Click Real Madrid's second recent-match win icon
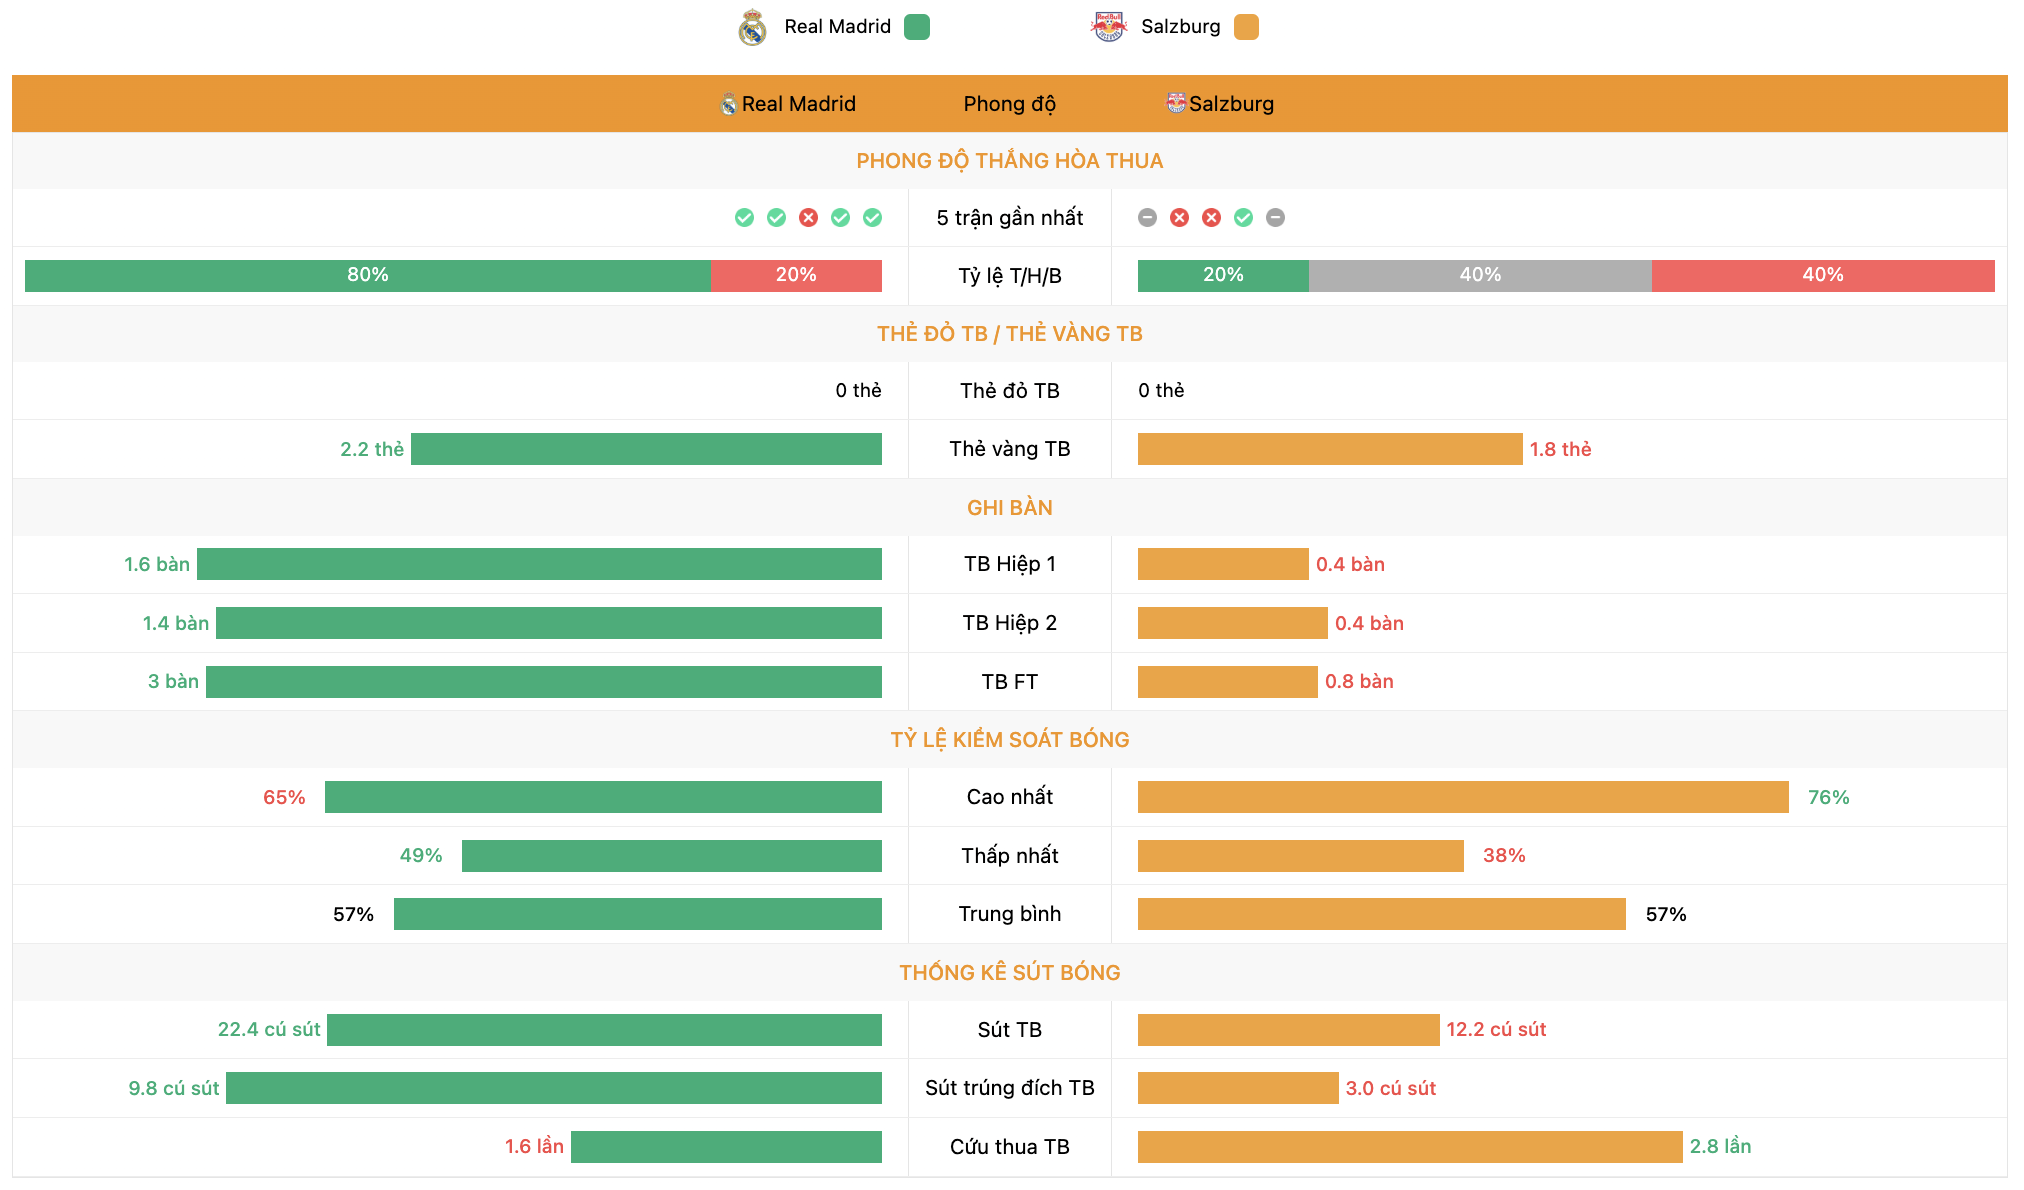Screen dimensions: 2024x1190 (x=776, y=218)
